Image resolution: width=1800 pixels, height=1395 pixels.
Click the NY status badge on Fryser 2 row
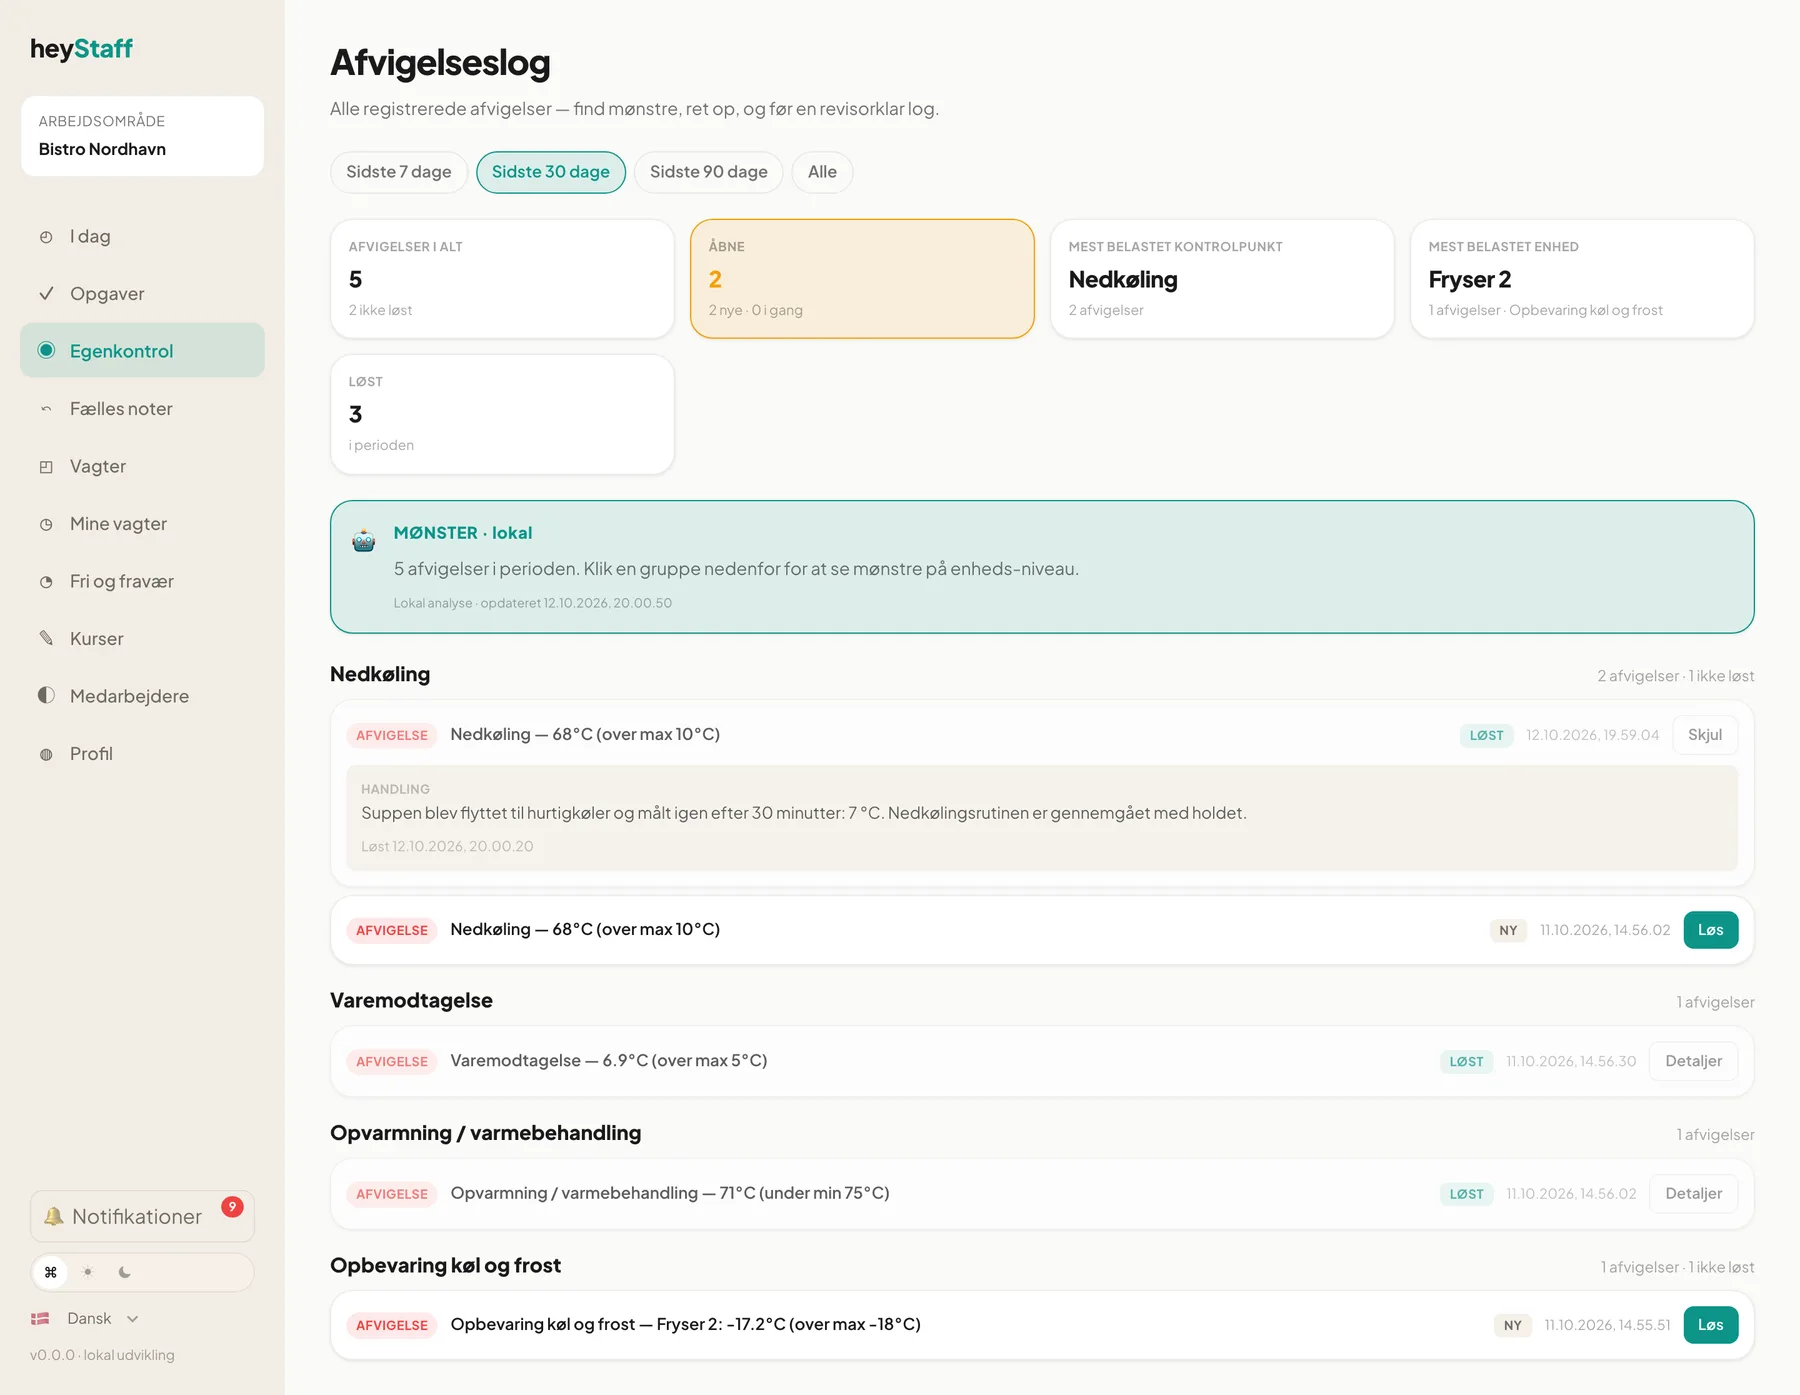[x=1513, y=1325]
